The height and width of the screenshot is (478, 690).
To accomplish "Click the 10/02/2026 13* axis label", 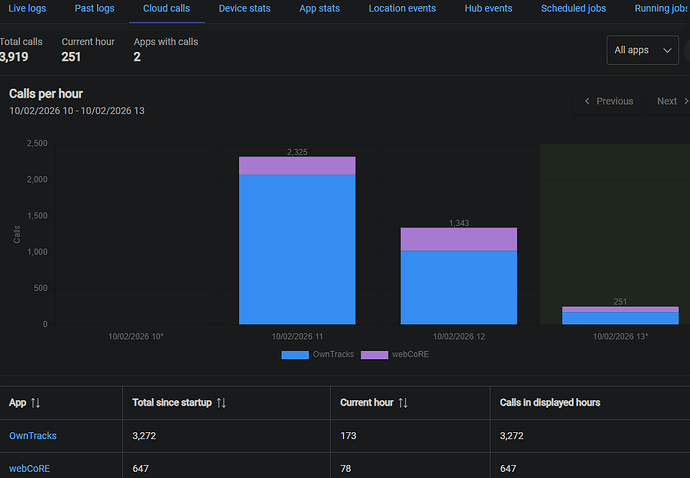I will (620, 337).
